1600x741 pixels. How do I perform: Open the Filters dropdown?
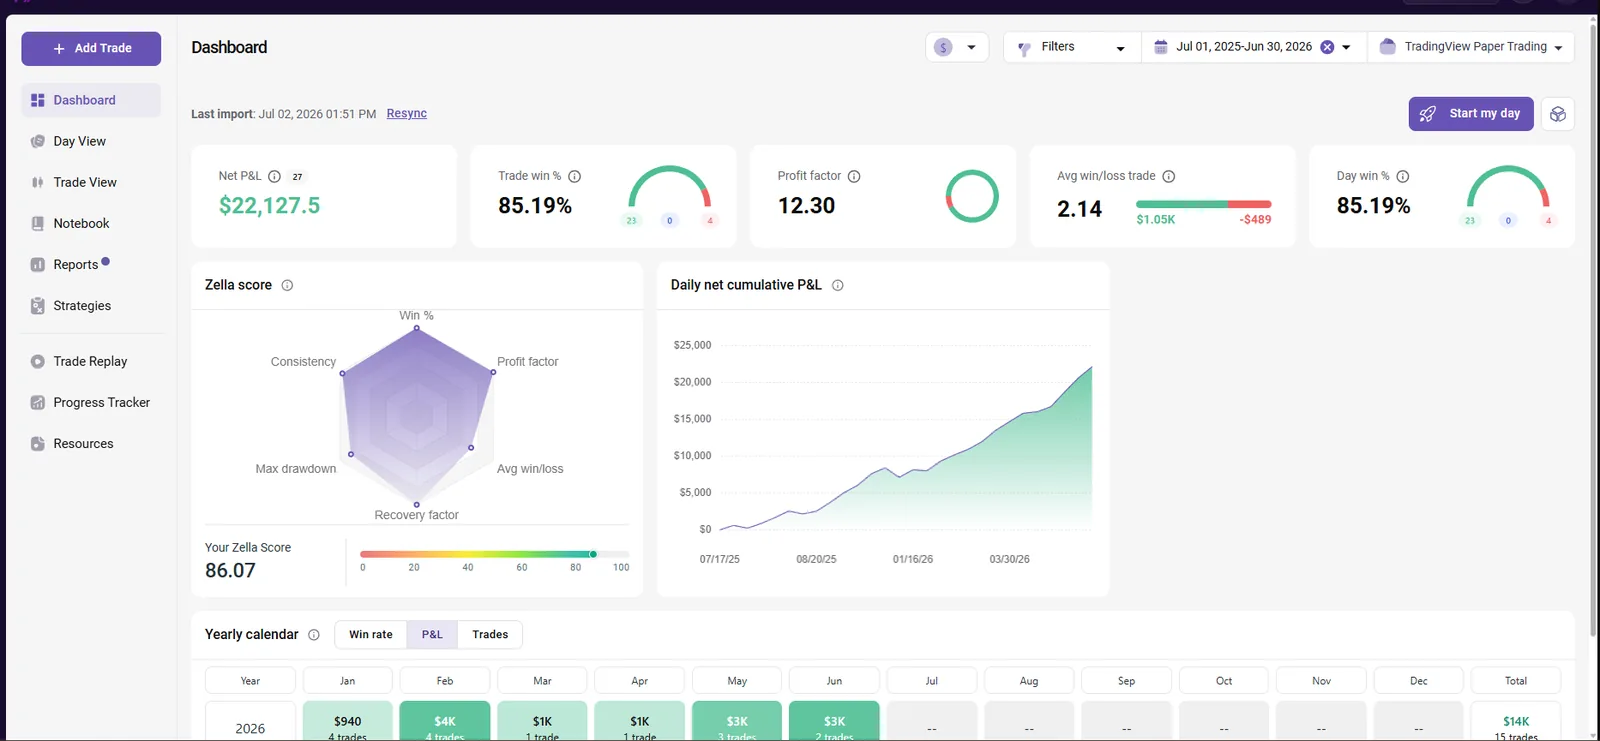click(1072, 47)
